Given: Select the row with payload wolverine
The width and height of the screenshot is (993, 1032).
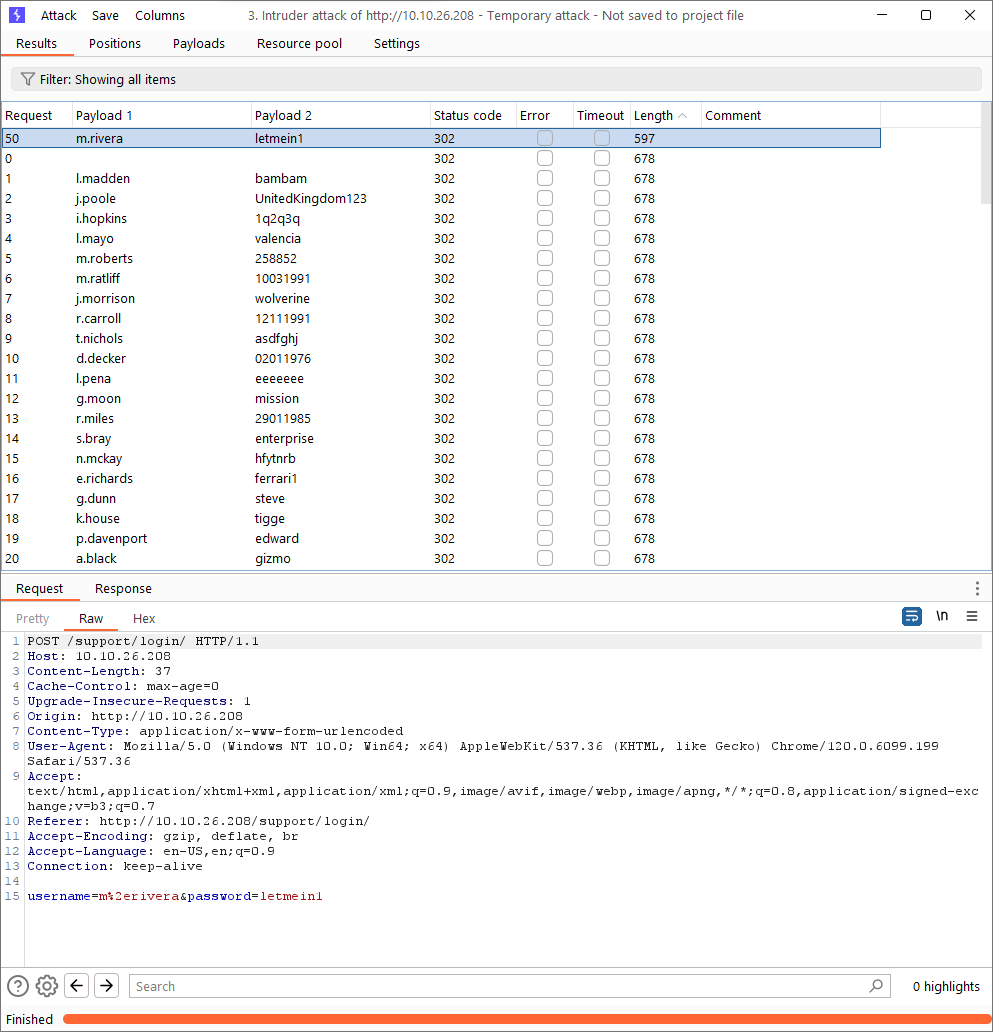Looking at the screenshot, I should pos(441,298).
